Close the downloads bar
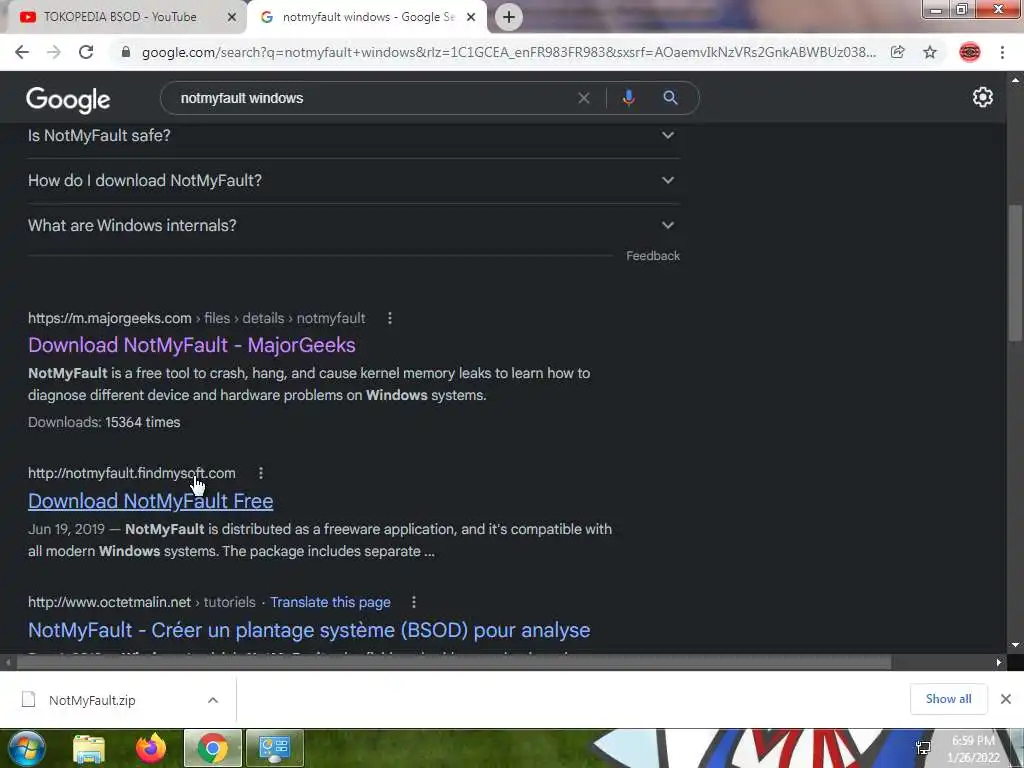The image size is (1024, 768). coord(1006,699)
